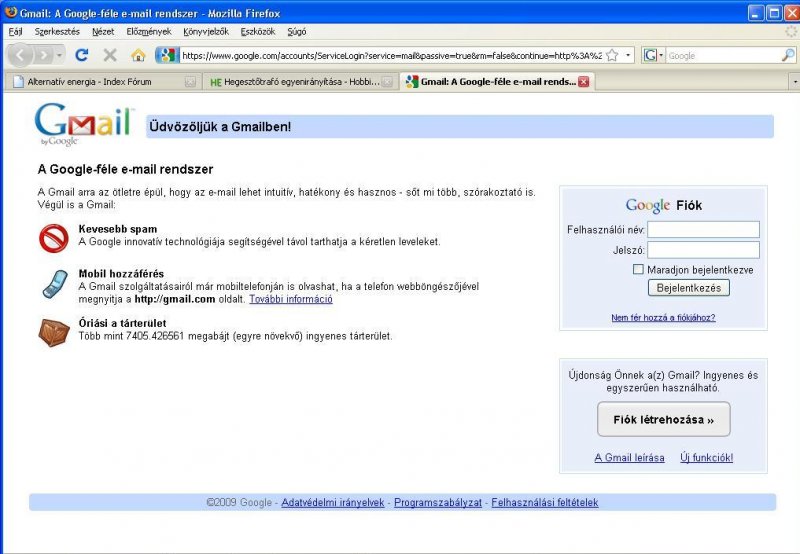Image resolution: width=800 pixels, height=554 pixels.
Task: Close the Hegesztőtrafó tab
Action: pyautogui.click(x=388, y=82)
